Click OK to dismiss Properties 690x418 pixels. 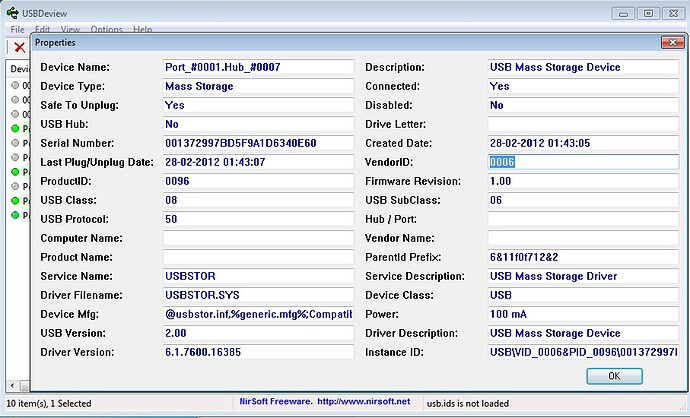pos(614,376)
